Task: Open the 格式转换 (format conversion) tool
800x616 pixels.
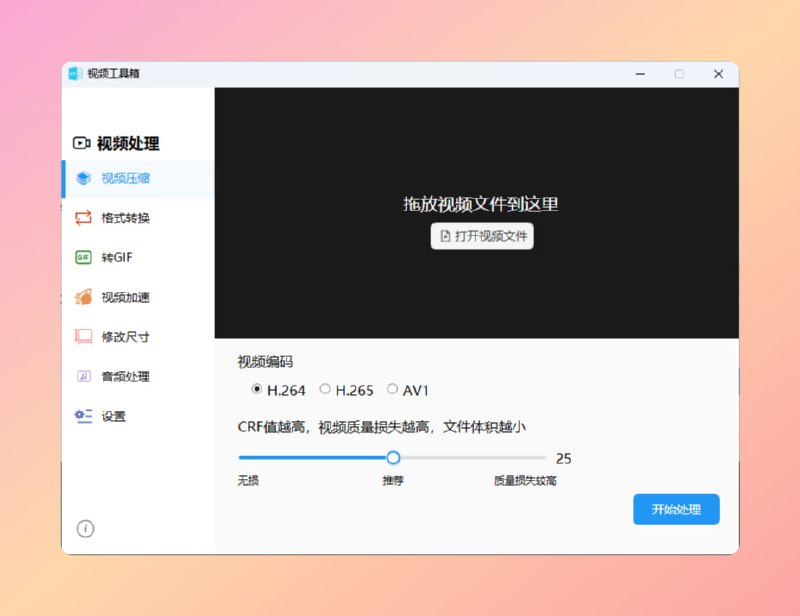Action: 110,218
